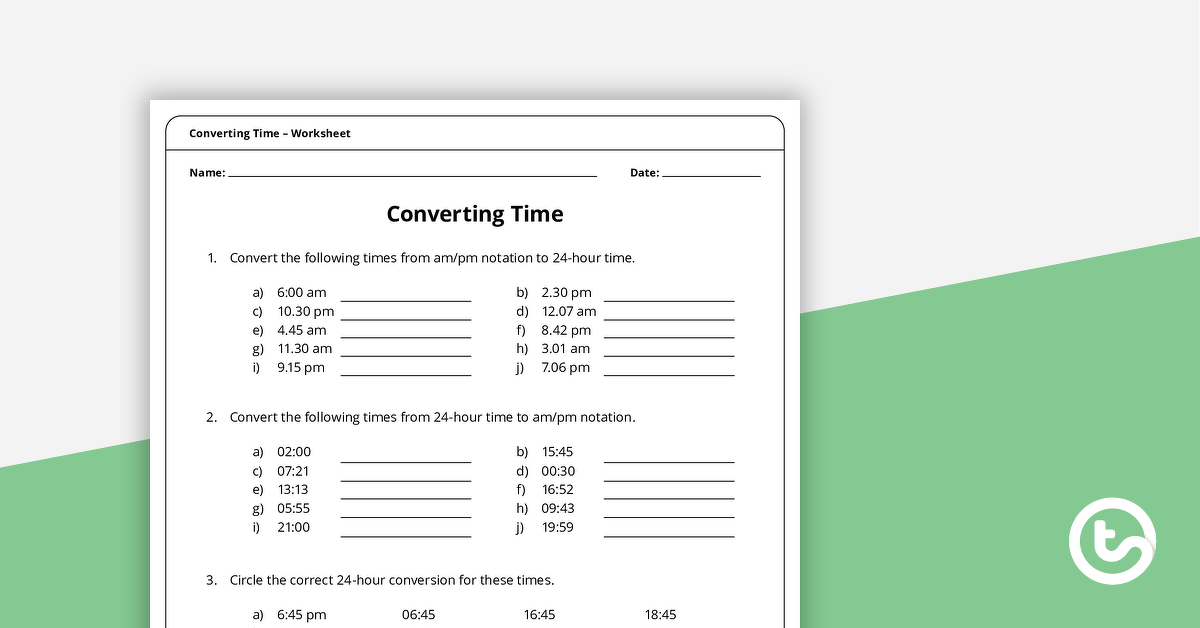Click the Name input line
1200x628 pixels.
tap(412, 174)
